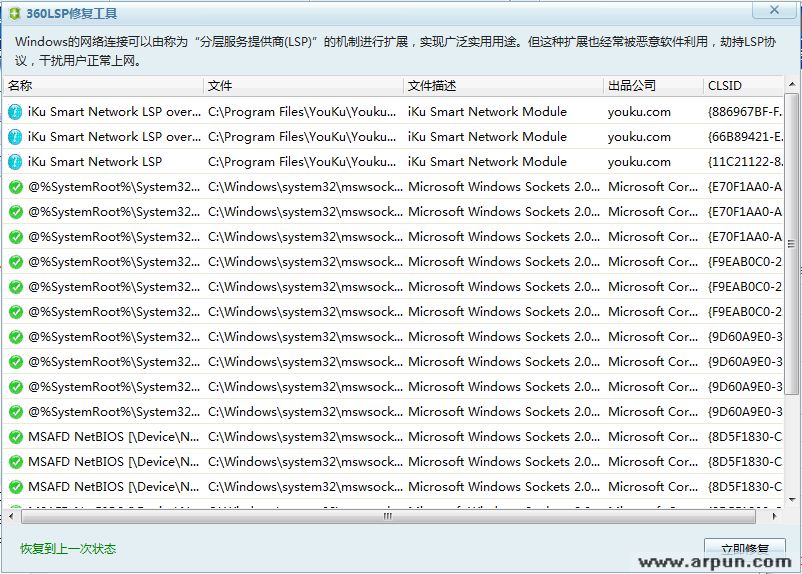Sort by the 文件 column header
Image resolution: width=802 pixels, height=574 pixels.
(303, 86)
